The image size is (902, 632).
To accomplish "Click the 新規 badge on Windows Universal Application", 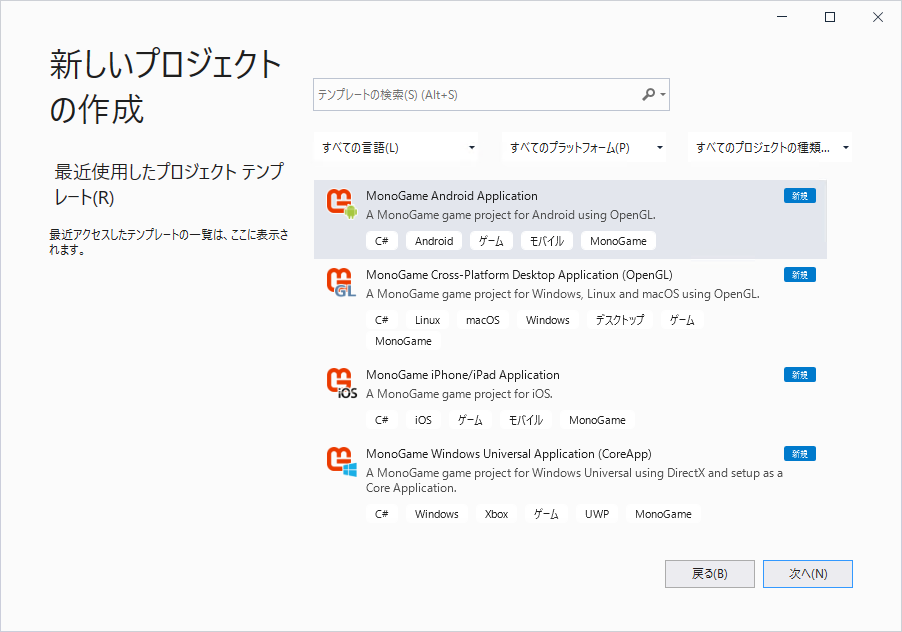I will pyautogui.click(x=800, y=454).
